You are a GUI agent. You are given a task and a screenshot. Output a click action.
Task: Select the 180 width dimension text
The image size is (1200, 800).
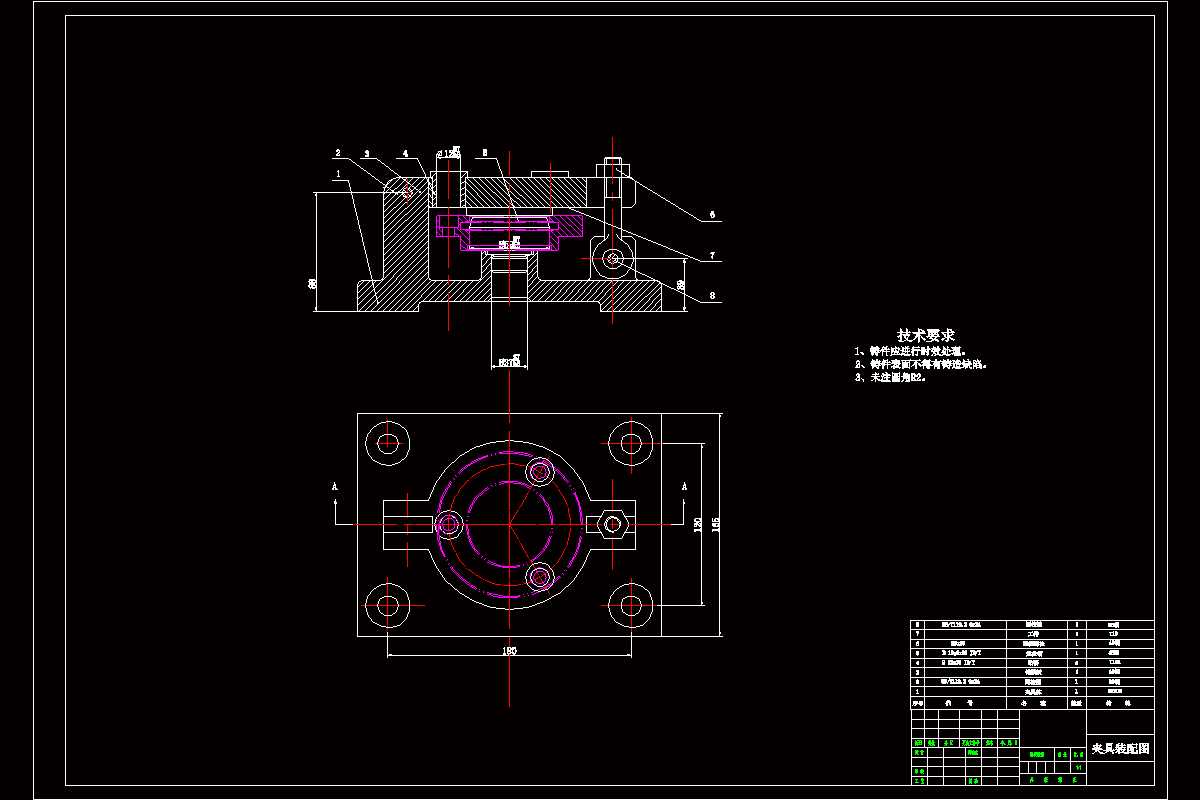[x=509, y=652]
